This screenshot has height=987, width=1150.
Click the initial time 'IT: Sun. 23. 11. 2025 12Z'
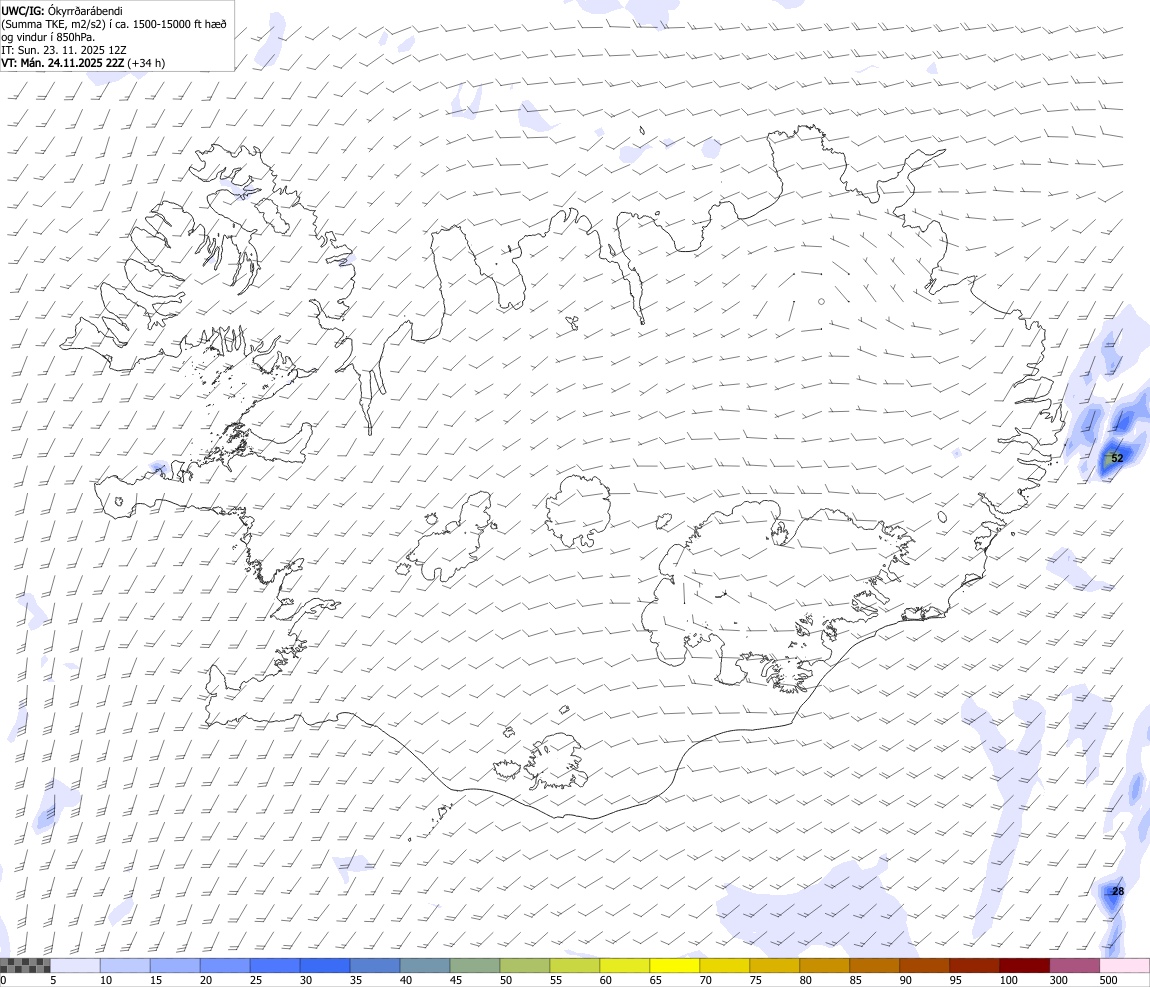(64, 50)
